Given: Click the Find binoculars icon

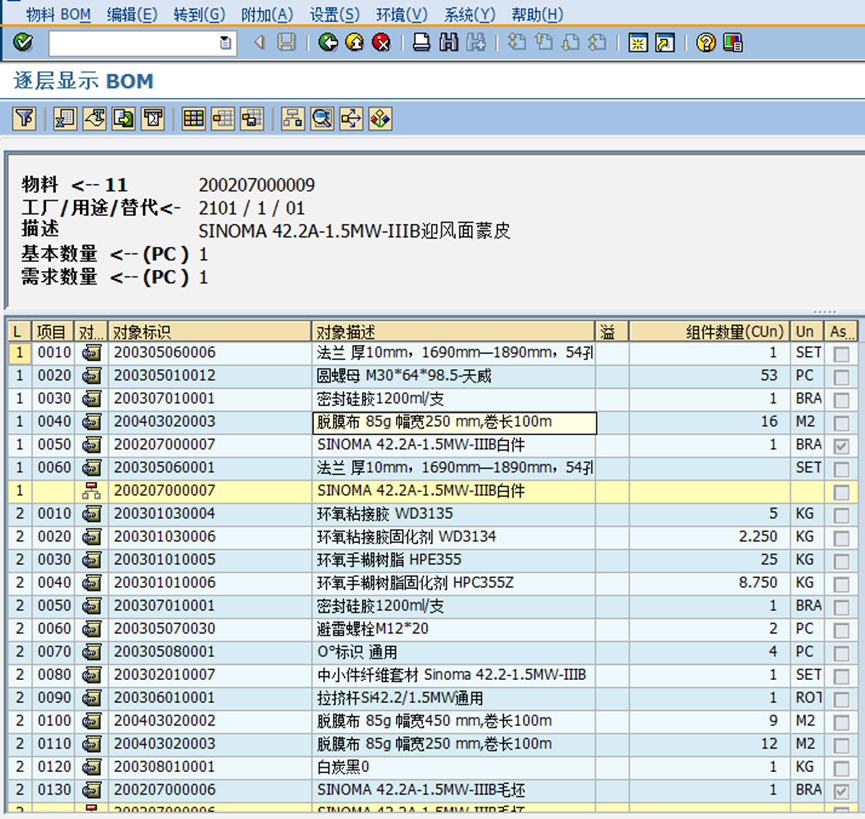Looking at the screenshot, I should (448, 42).
